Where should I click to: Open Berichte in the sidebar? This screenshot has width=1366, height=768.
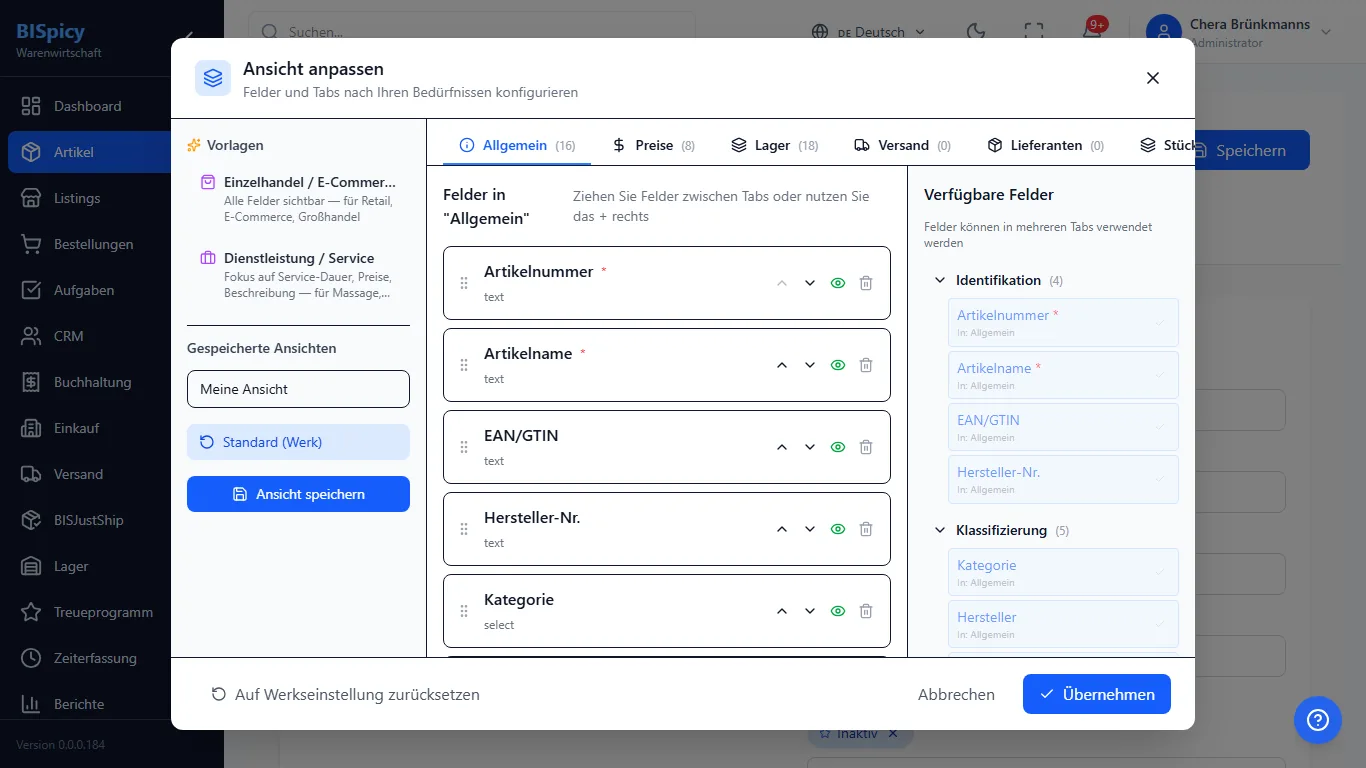[112, 704]
